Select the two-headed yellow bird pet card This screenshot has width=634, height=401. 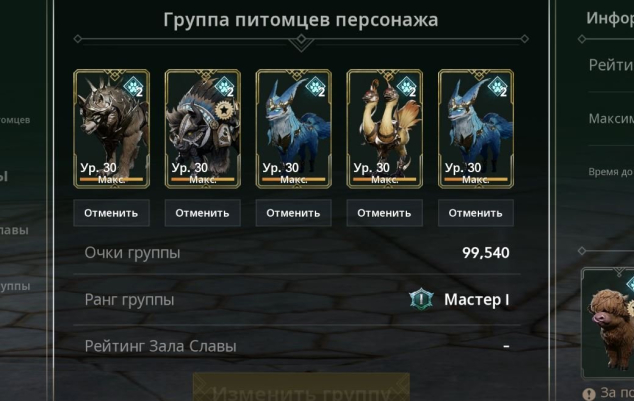[385, 129]
